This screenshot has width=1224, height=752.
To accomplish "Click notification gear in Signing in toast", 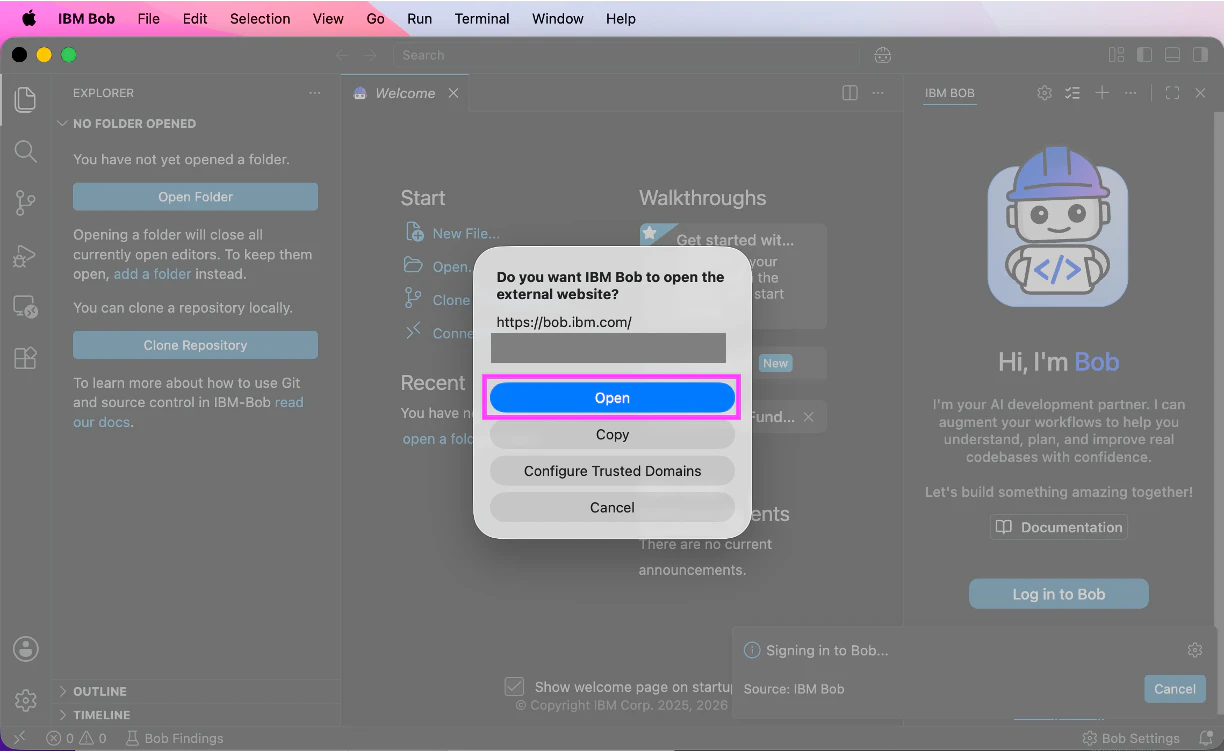I will coord(1195,650).
